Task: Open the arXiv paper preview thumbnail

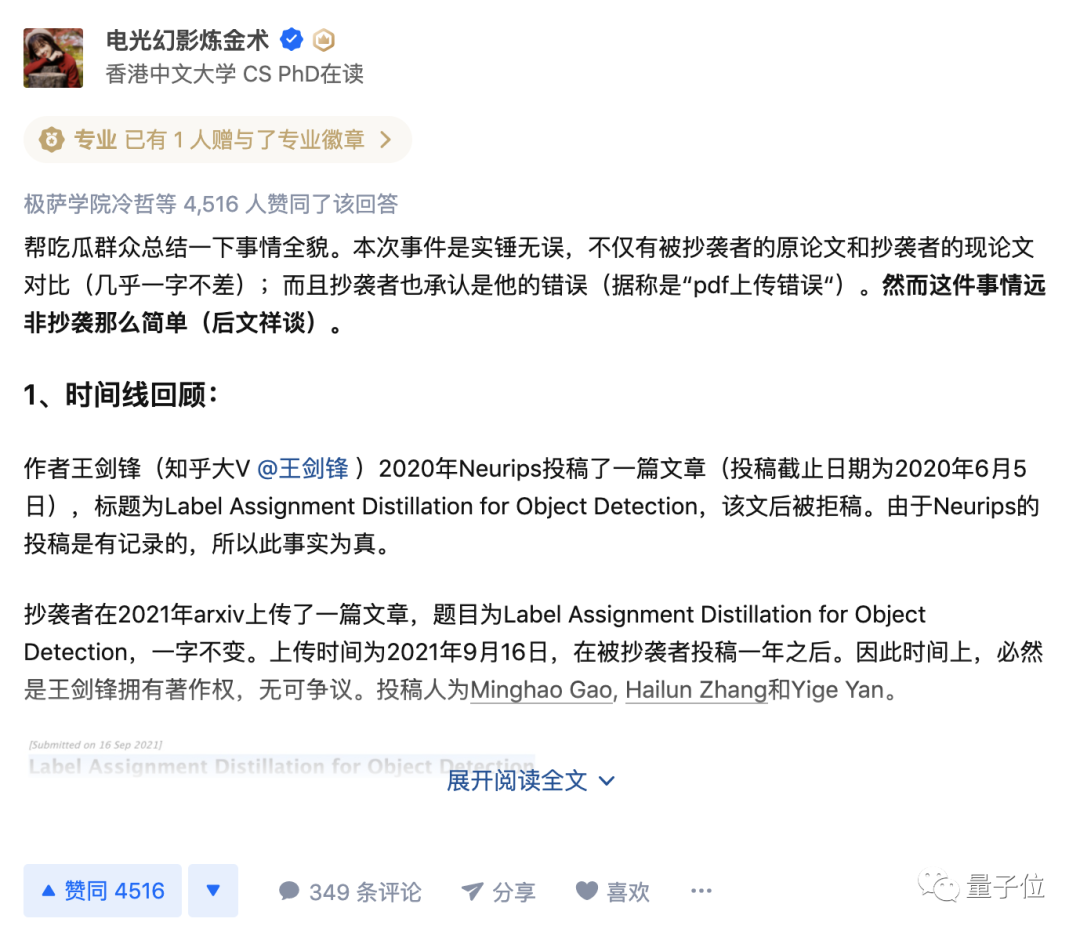Action: [281, 758]
